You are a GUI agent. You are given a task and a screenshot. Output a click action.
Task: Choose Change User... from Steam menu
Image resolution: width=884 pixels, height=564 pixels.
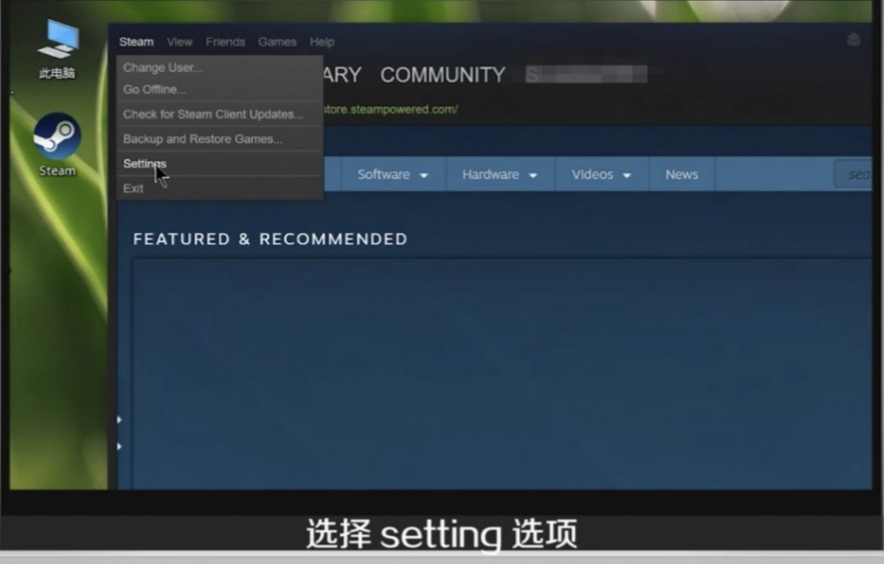[220, 67]
